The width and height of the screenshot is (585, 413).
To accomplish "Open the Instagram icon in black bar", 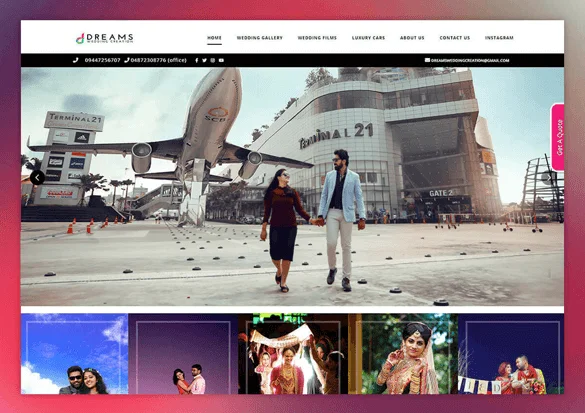I will click(x=213, y=60).
